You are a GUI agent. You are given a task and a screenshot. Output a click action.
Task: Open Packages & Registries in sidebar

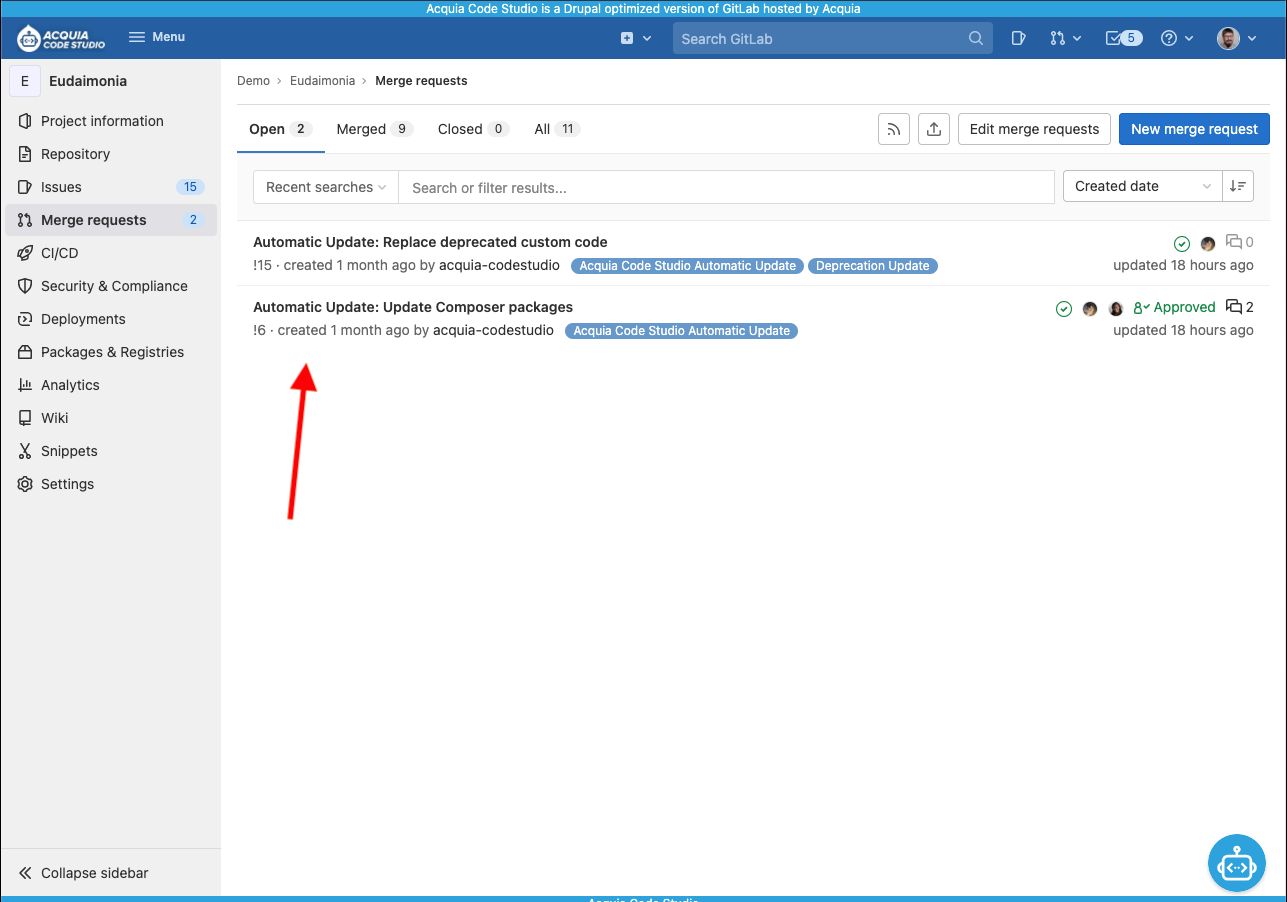110,352
